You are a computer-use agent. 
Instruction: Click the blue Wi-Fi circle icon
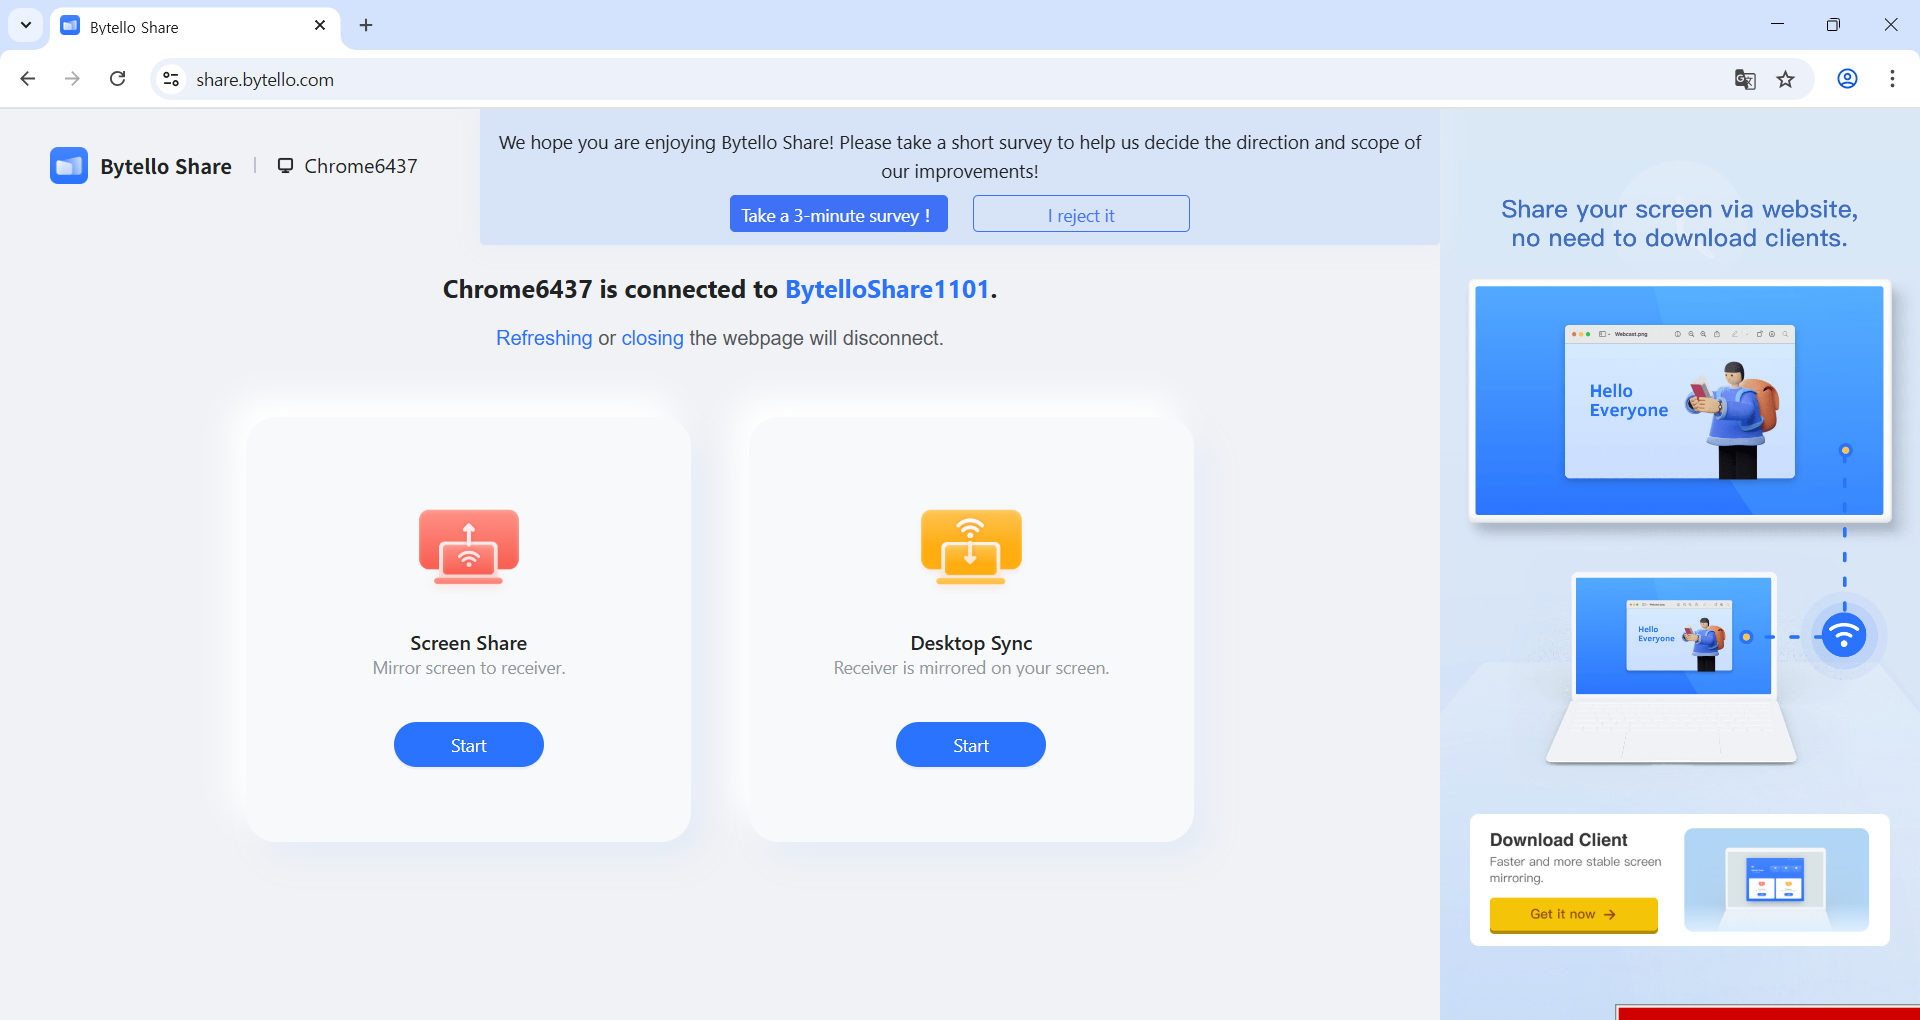tap(1843, 636)
